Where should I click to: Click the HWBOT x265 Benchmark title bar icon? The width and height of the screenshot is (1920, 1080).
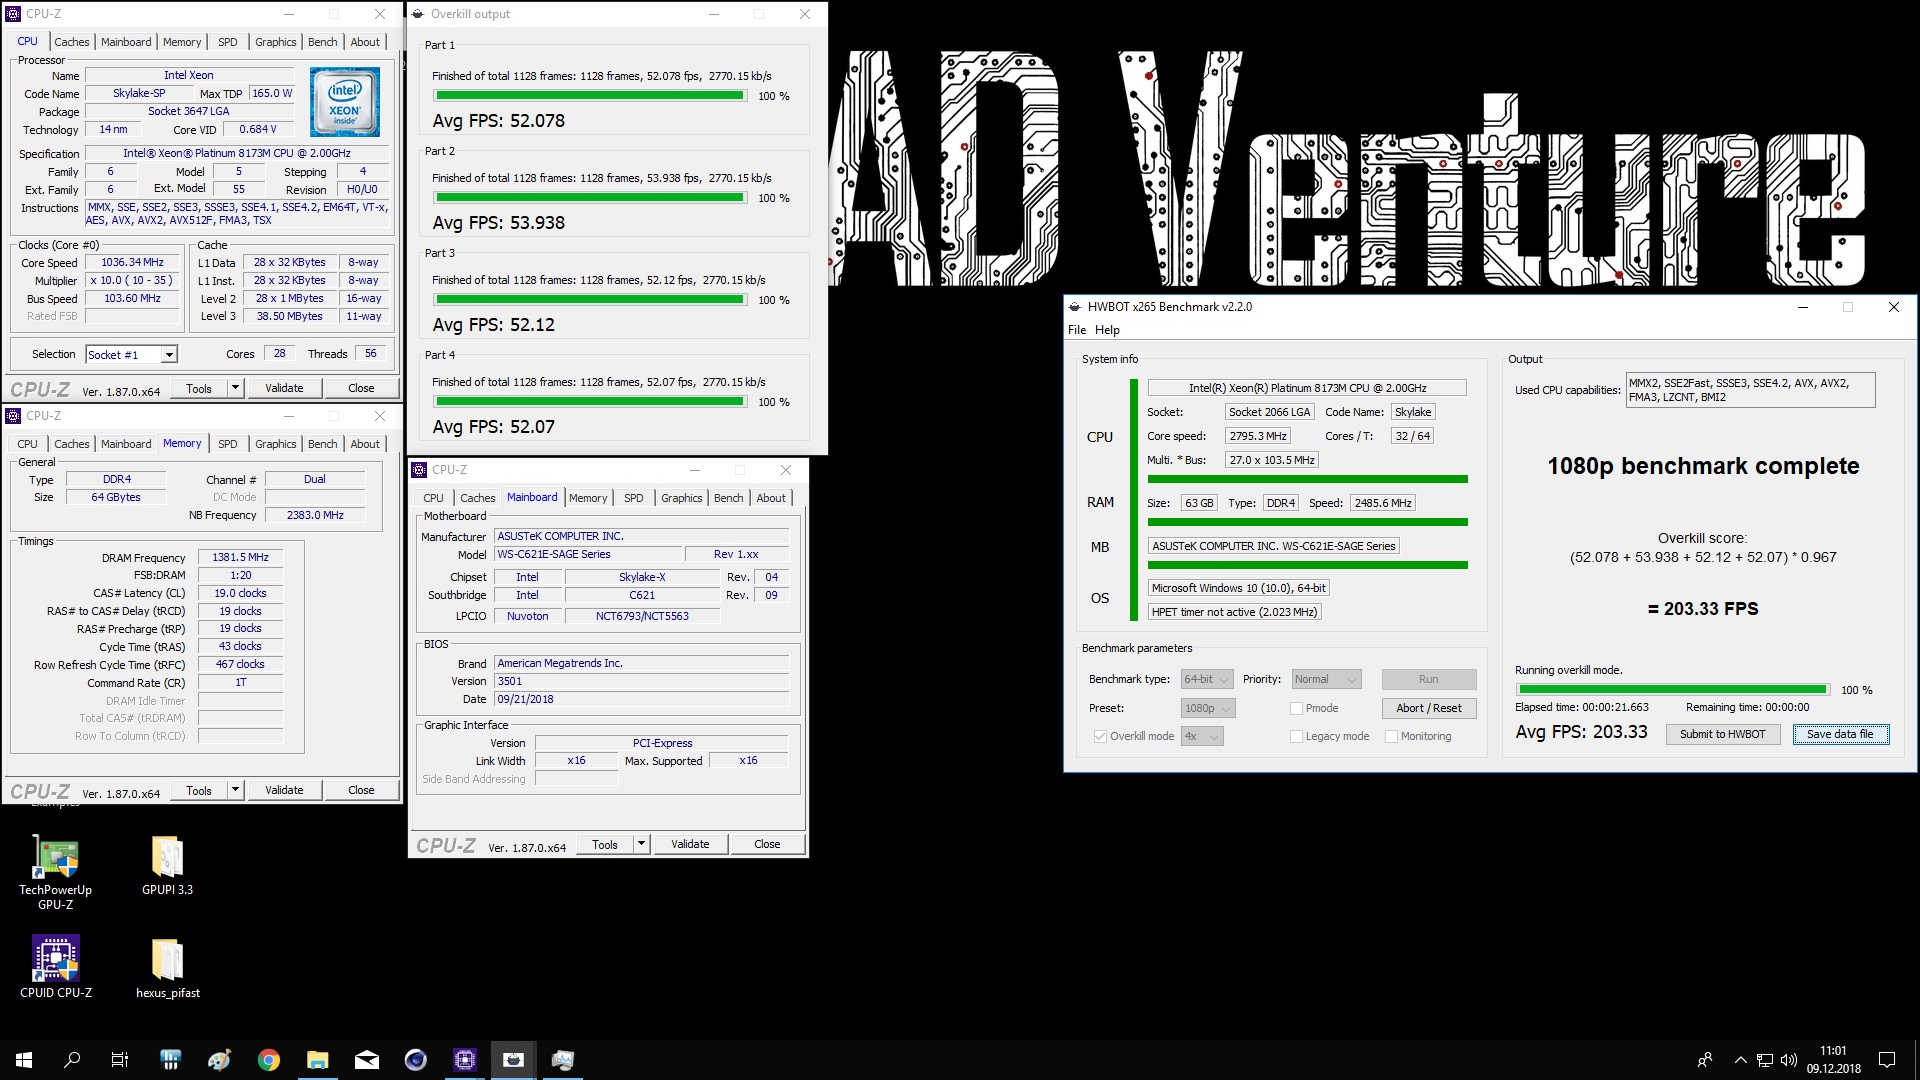pyautogui.click(x=1075, y=307)
